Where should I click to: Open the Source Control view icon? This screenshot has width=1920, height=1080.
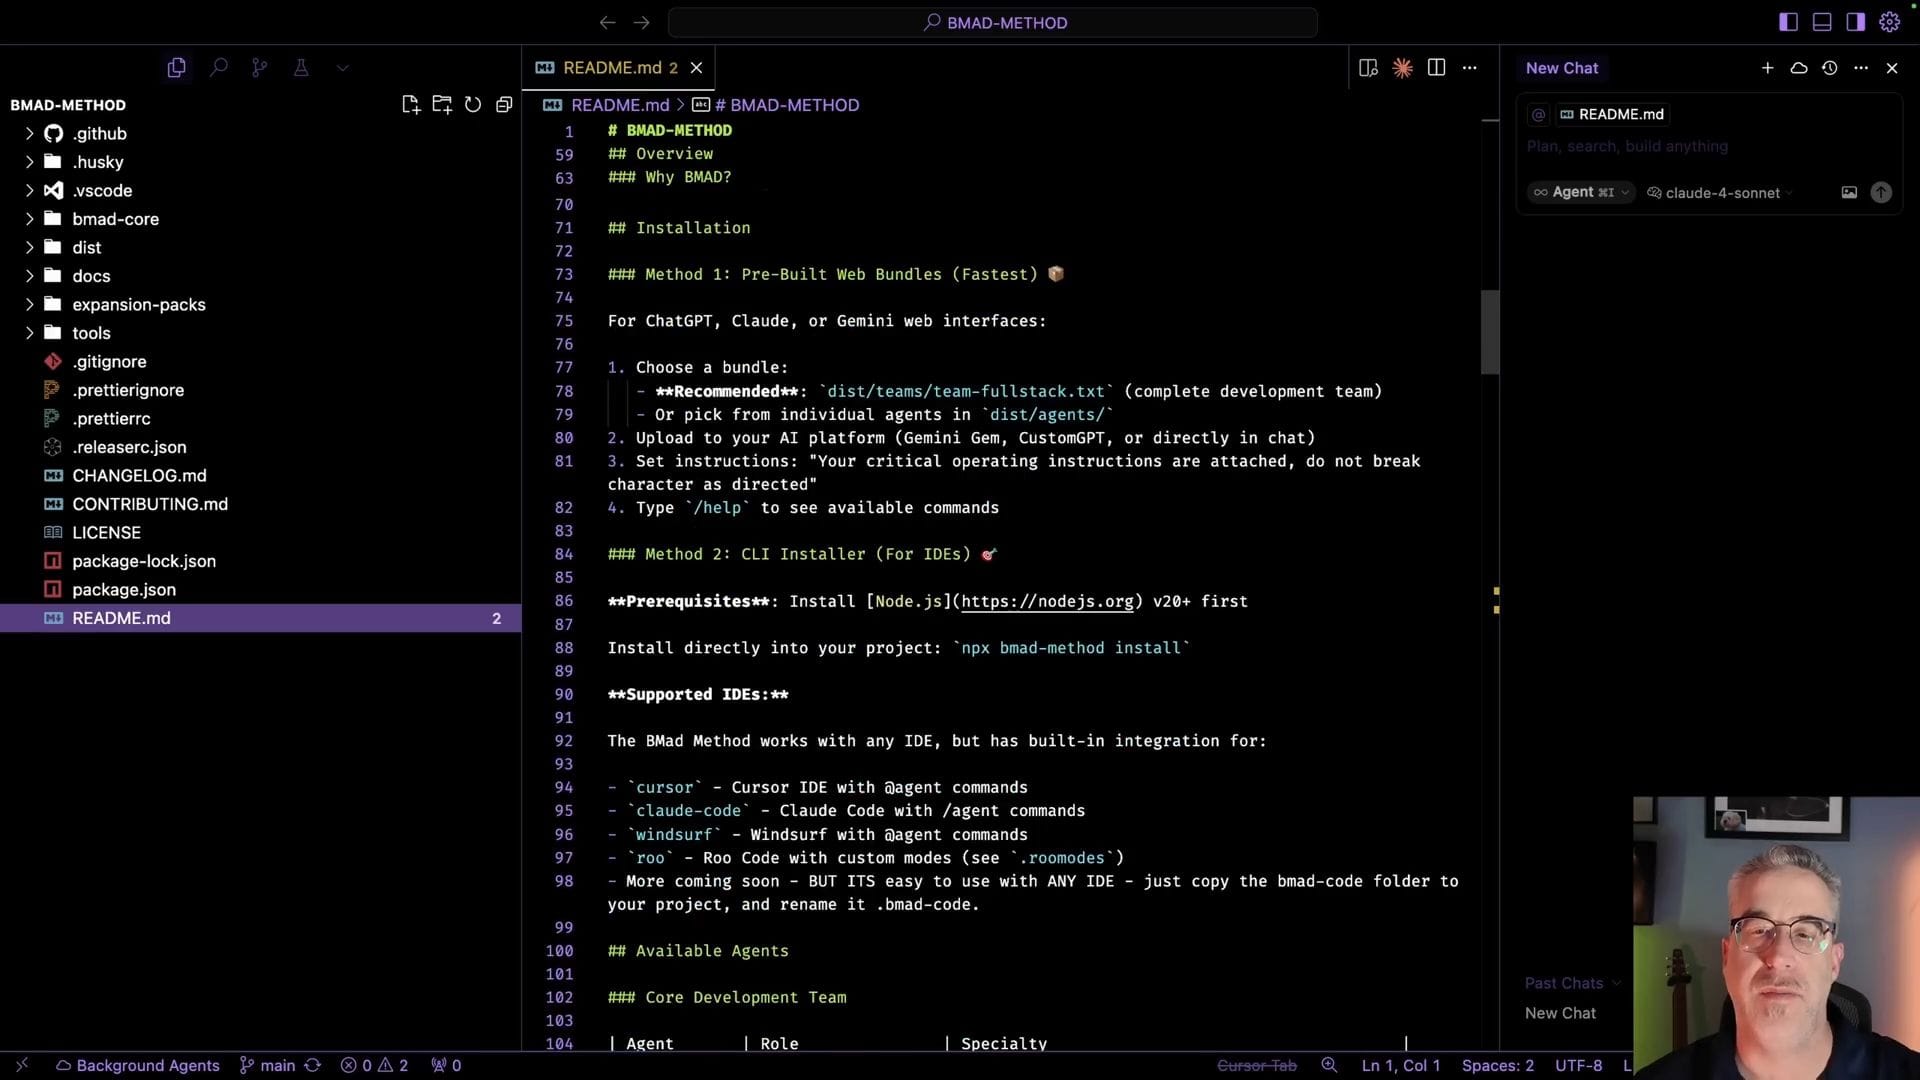click(259, 67)
